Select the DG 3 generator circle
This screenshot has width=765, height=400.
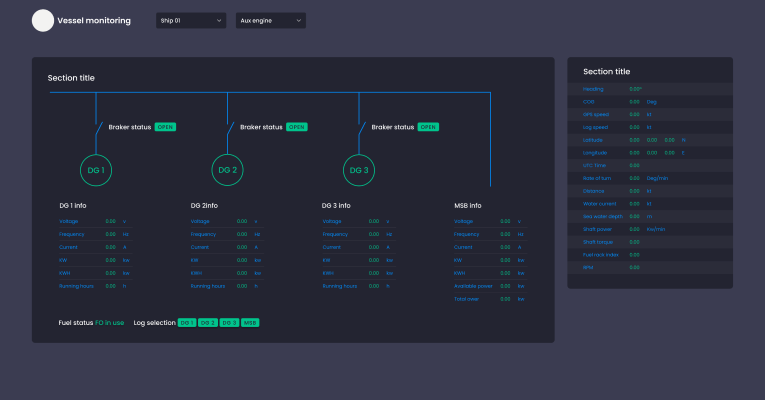click(359, 170)
